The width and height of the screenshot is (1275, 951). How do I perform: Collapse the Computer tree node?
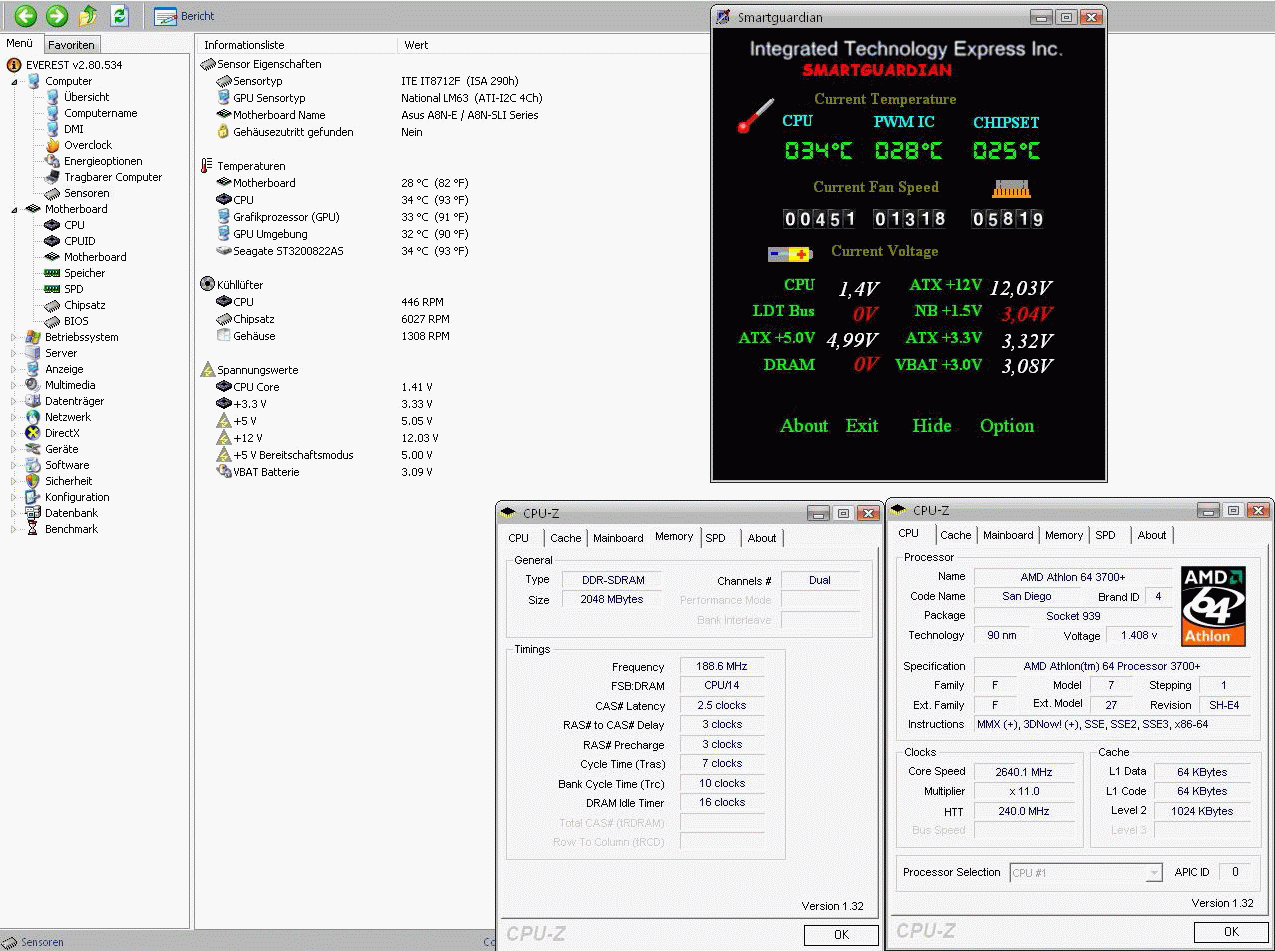[15, 82]
